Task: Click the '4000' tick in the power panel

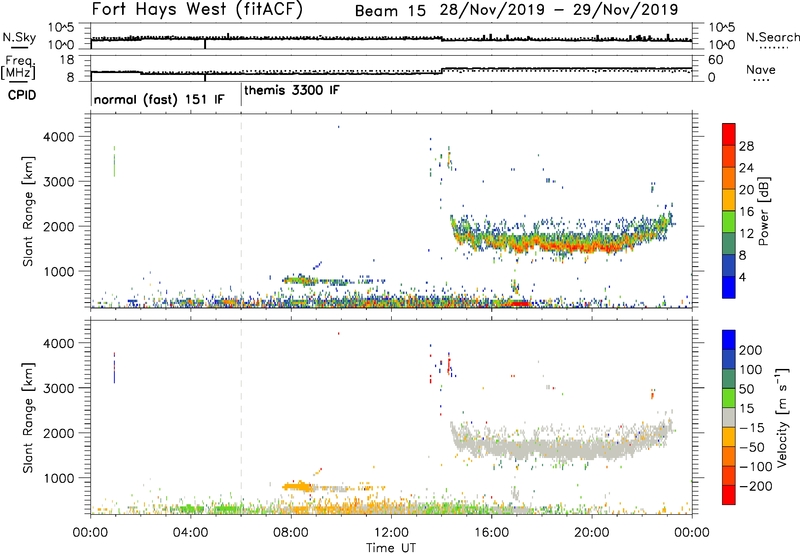Action: click(59, 137)
